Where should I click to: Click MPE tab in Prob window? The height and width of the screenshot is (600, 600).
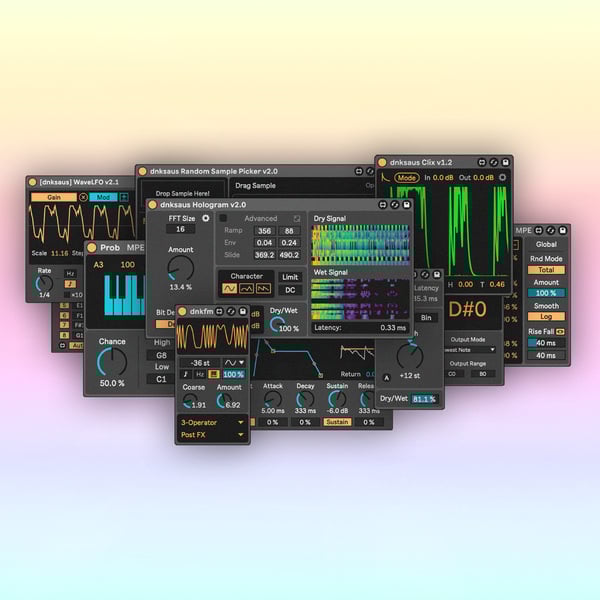click(135, 248)
